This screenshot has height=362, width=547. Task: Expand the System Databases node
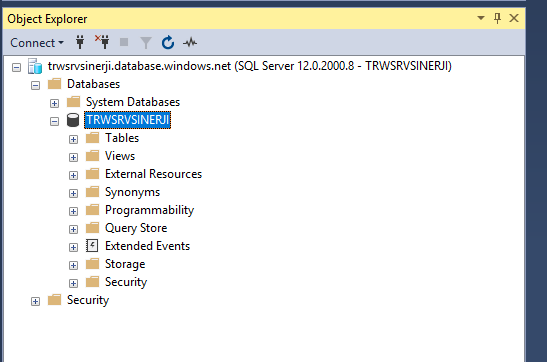[x=54, y=103]
